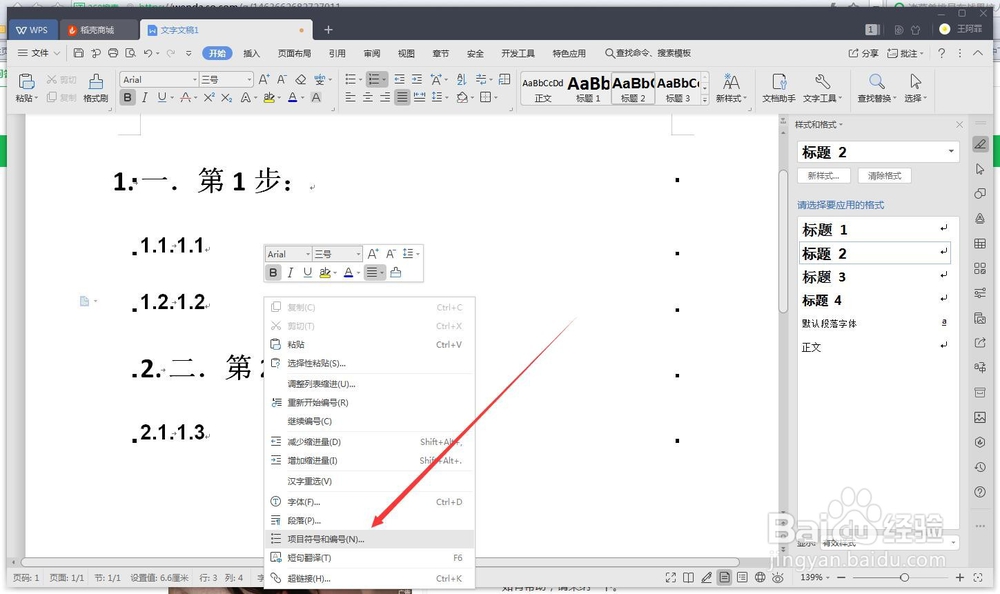Click the highlight color icon
The height and width of the screenshot is (594, 1000).
pyautogui.click(x=269, y=98)
